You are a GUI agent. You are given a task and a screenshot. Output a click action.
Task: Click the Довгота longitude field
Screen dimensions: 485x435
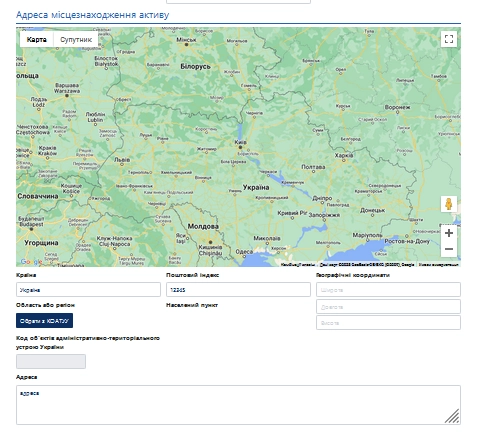[x=388, y=306]
